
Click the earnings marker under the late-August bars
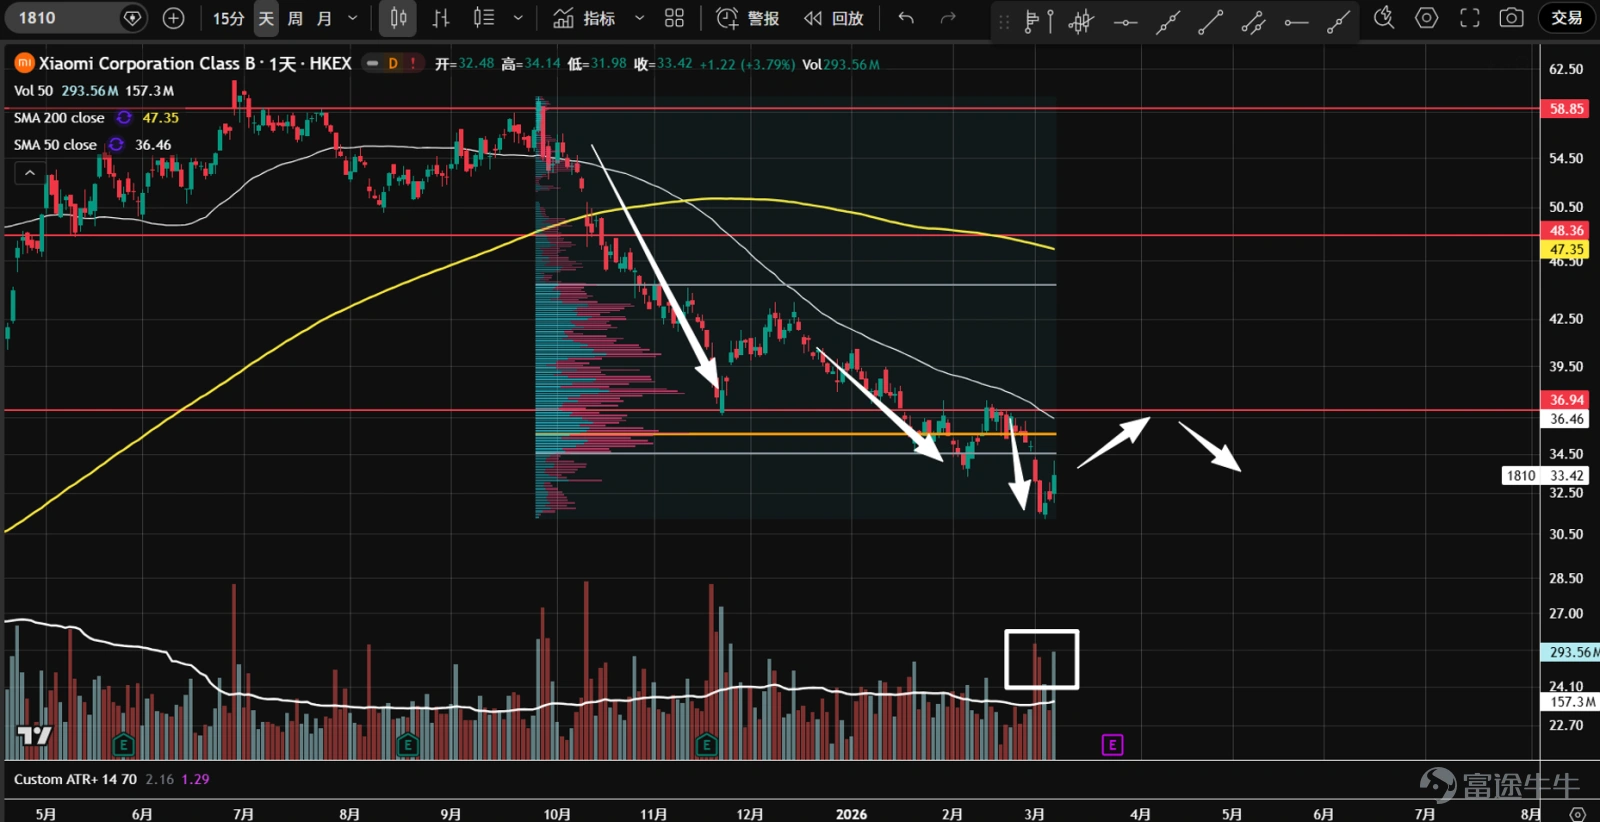pos(407,744)
